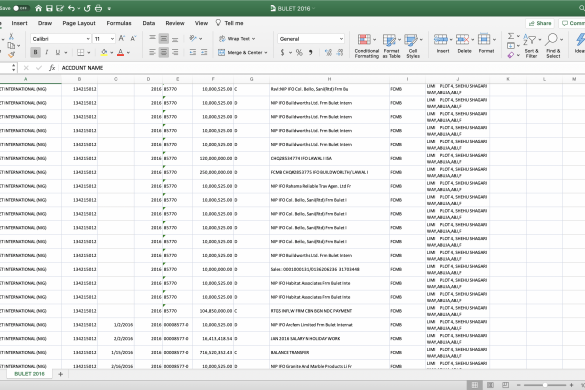Viewport: 585px width, 390px height.
Task: Click the Conditional Formatting icon
Action: pos(364,40)
